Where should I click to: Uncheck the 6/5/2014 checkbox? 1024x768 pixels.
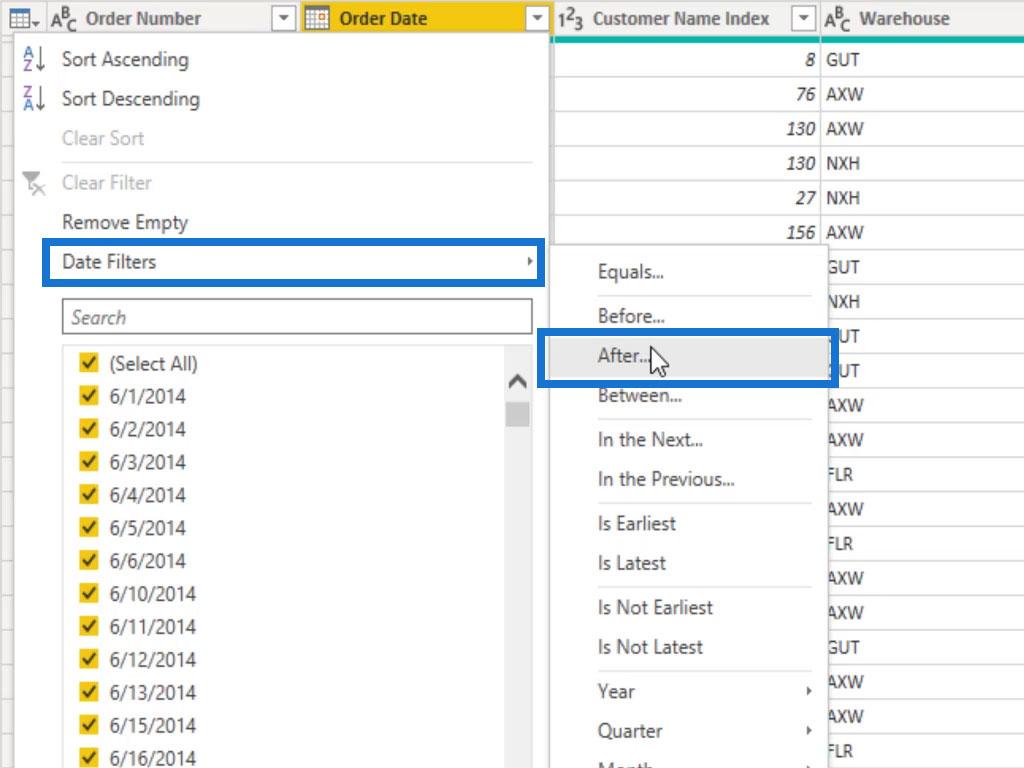pyautogui.click(x=88, y=527)
